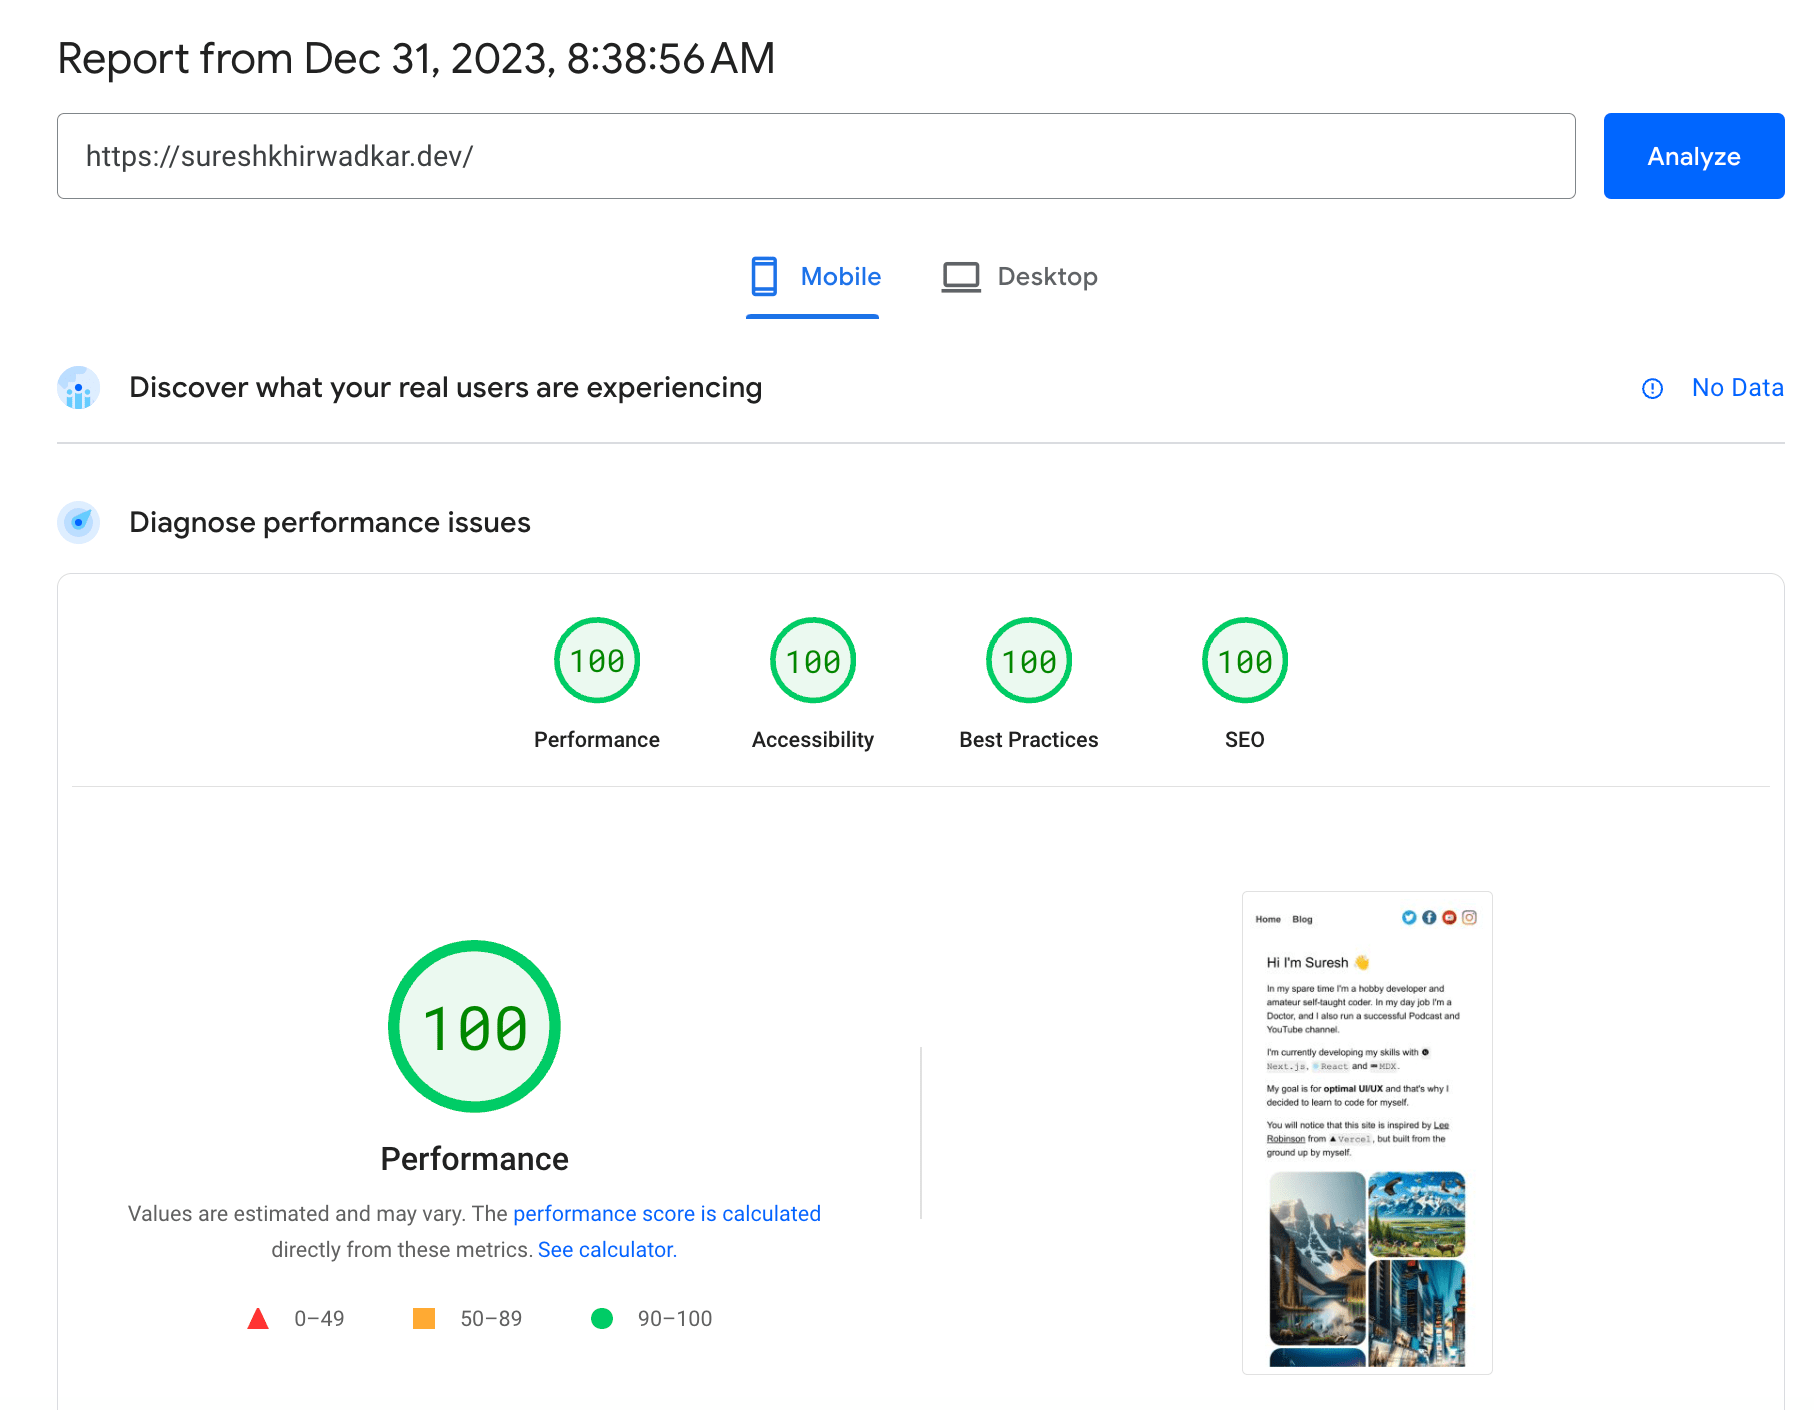
Task: Click the Facebook icon in the site preview
Action: click(x=1429, y=915)
